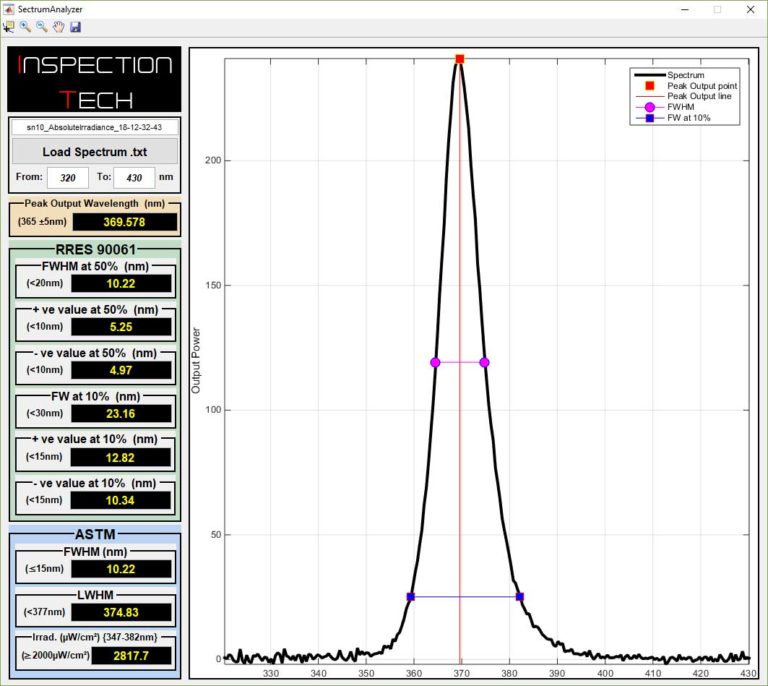The width and height of the screenshot is (768, 686).
Task: Click the left magenta FWHM marker
Action: 435,362
